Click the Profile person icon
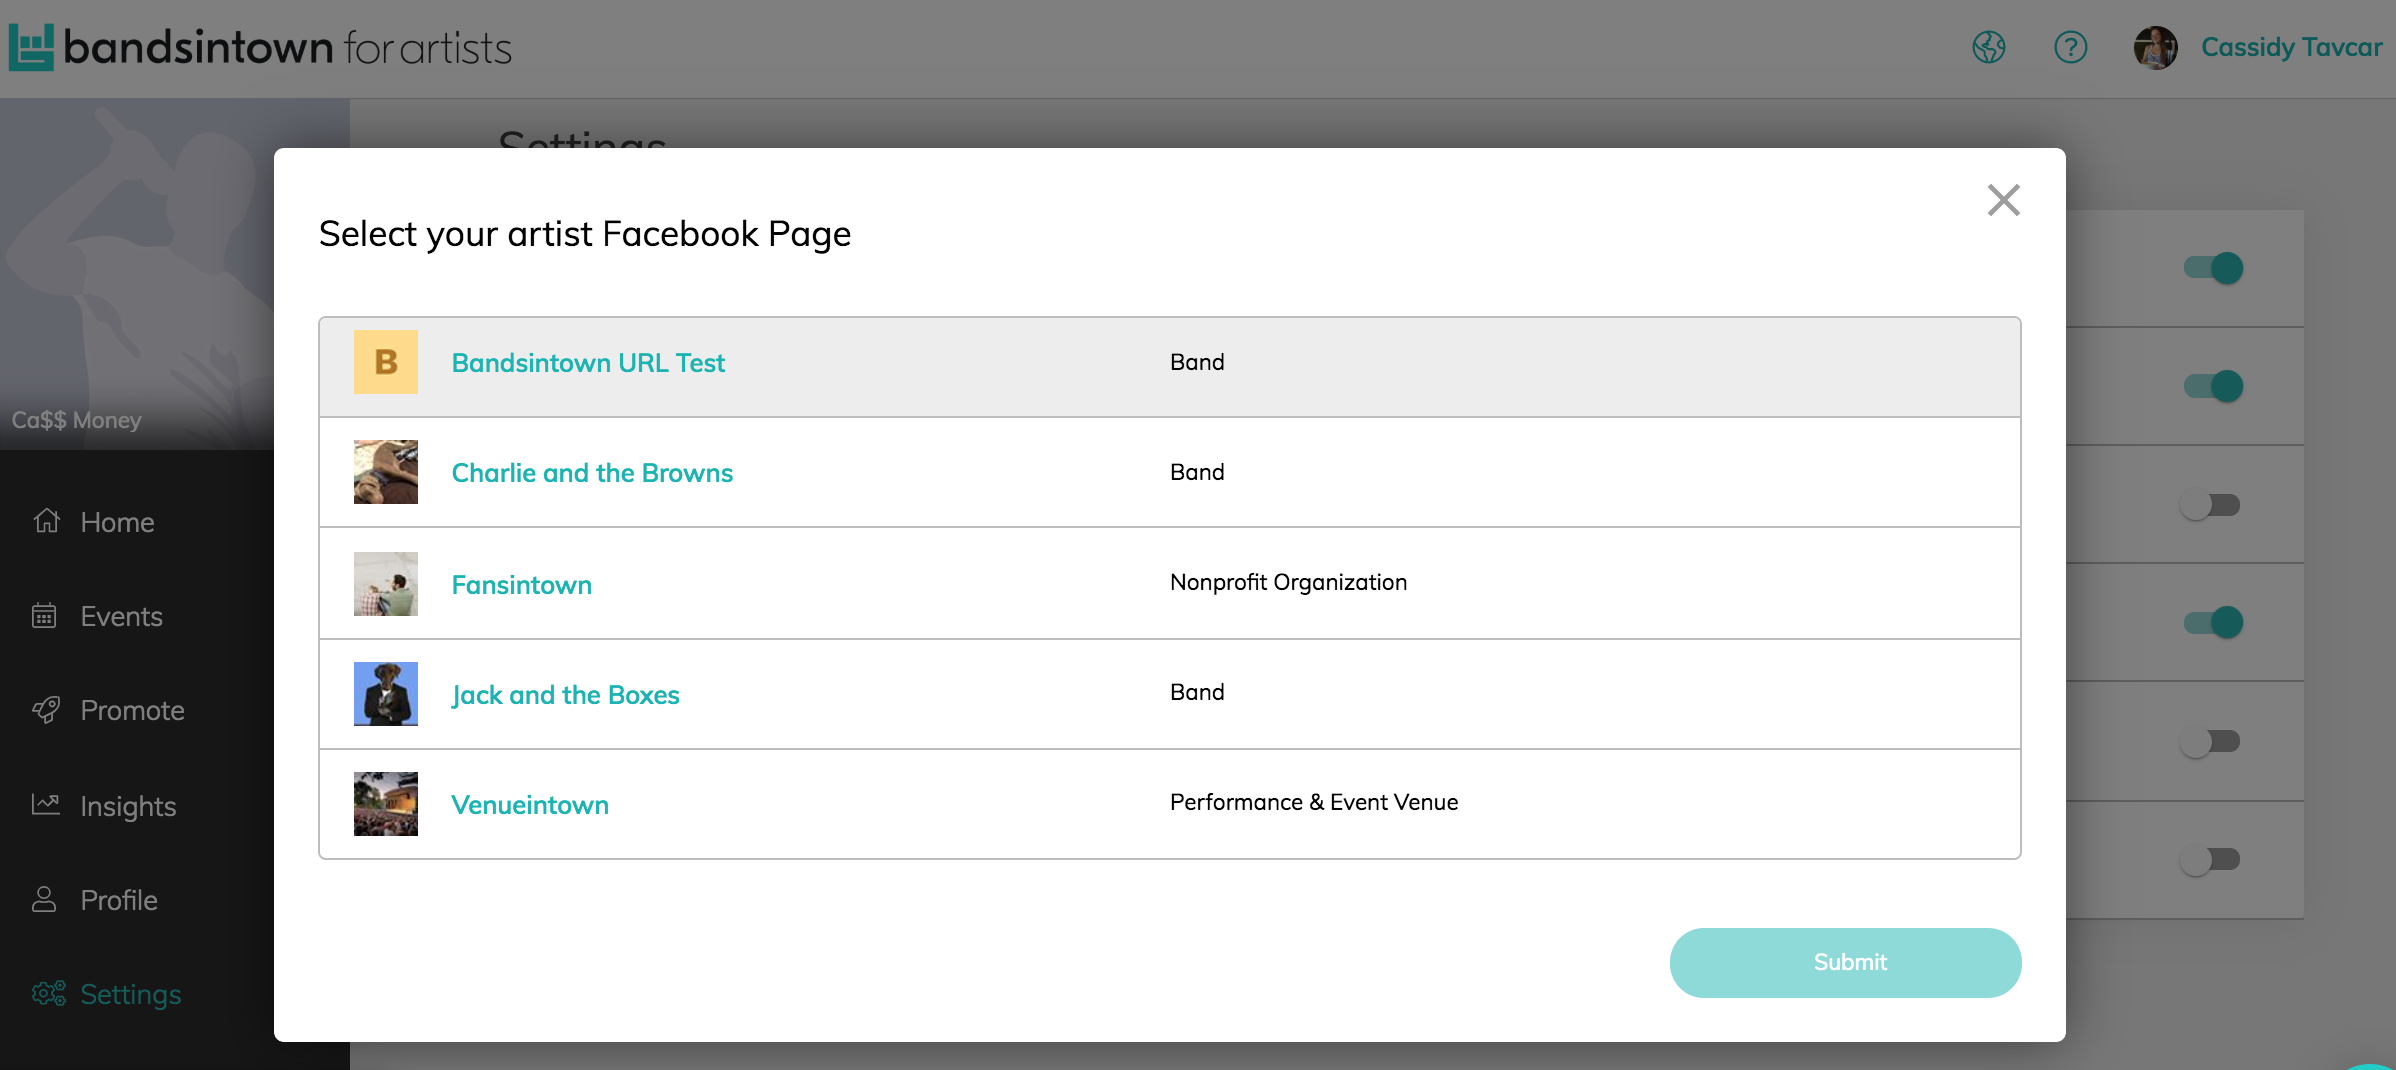The image size is (2396, 1070). pos(44,898)
